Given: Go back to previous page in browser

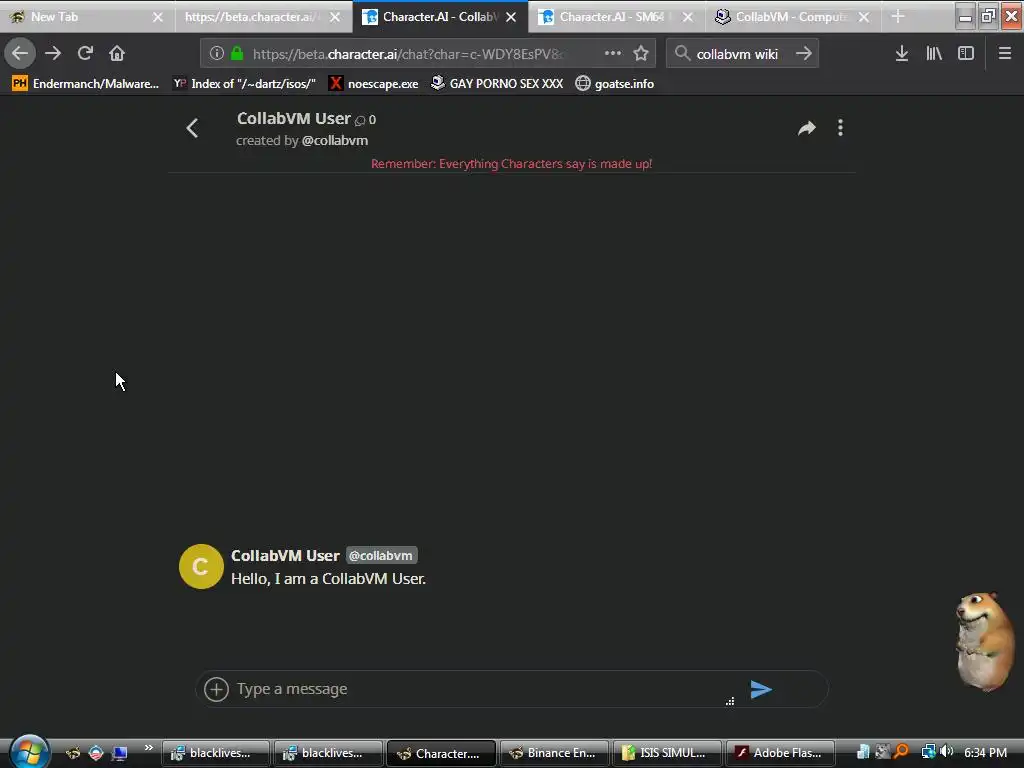Looking at the screenshot, I should click(20, 54).
